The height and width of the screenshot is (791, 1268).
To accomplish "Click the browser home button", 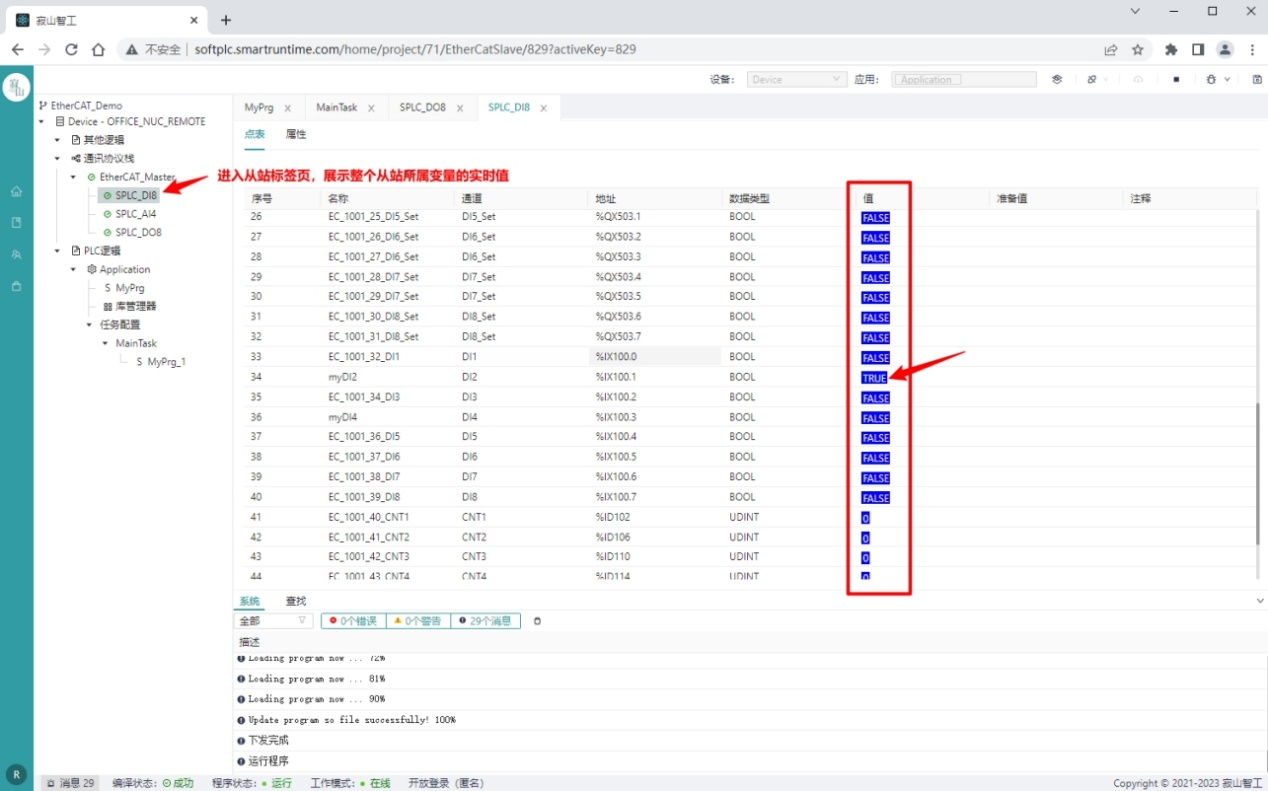I will (98, 49).
